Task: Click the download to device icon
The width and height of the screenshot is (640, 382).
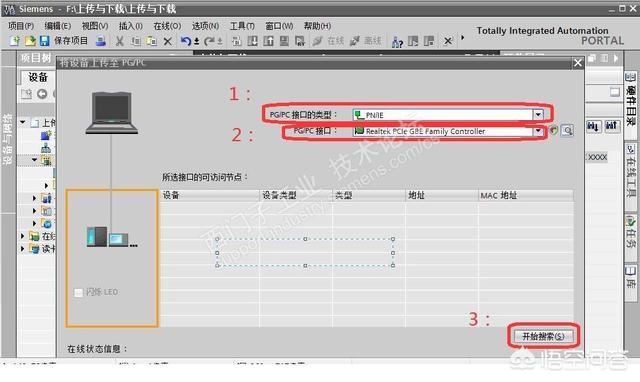Action: point(253,41)
